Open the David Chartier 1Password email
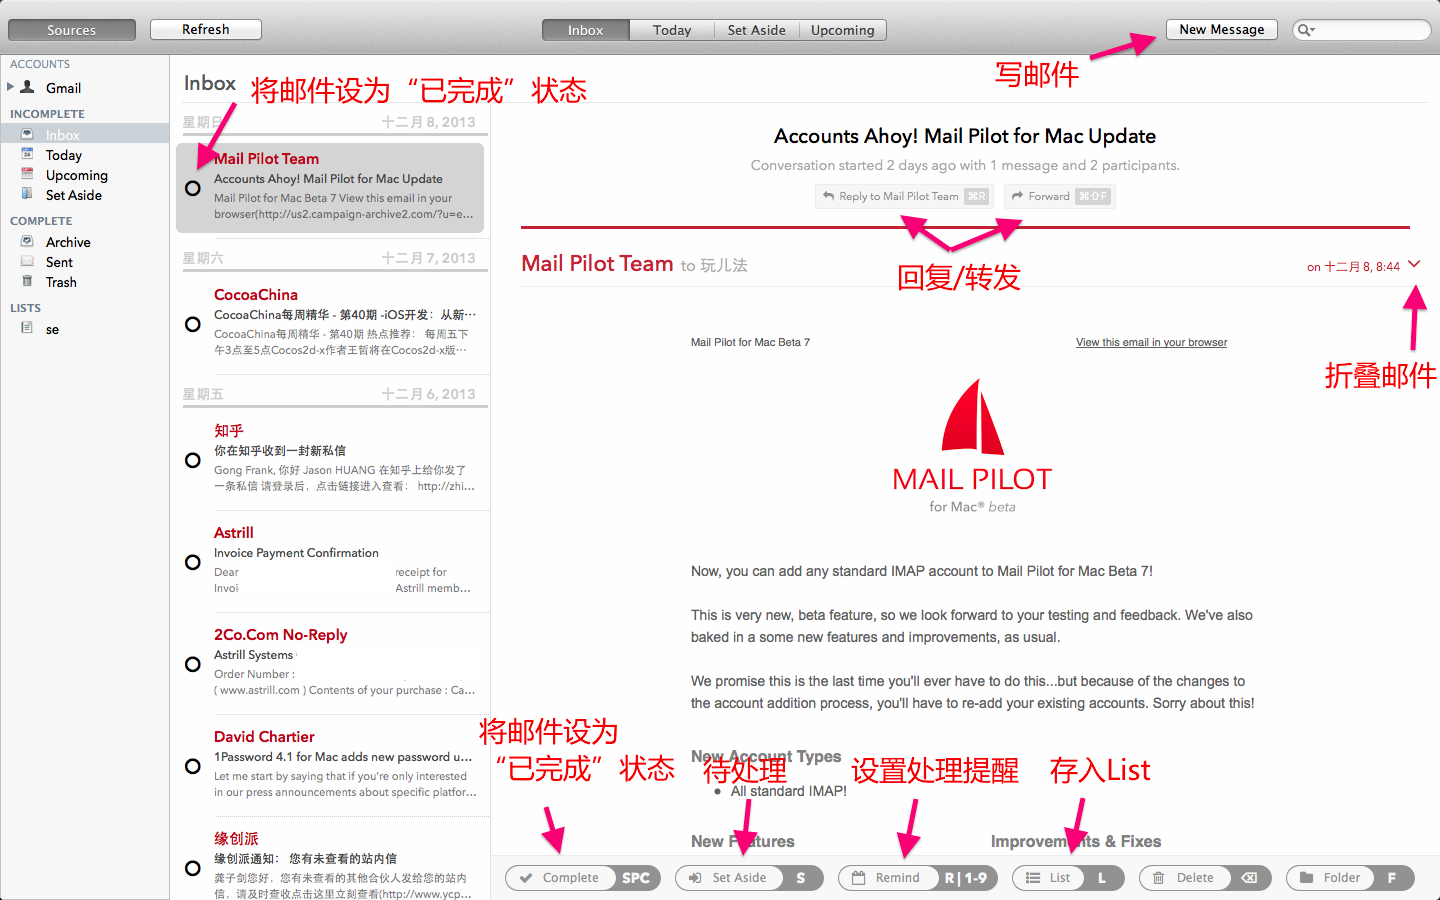 pyautogui.click(x=330, y=765)
